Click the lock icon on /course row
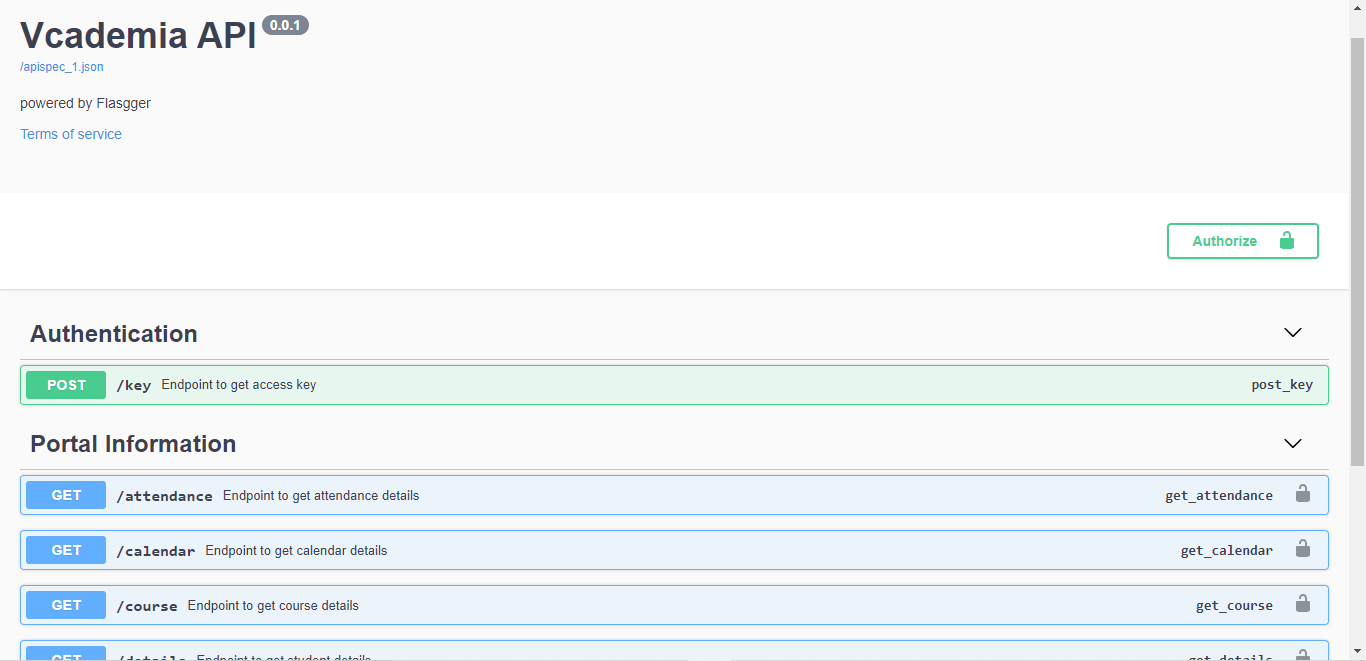1366x661 pixels. click(1302, 603)
